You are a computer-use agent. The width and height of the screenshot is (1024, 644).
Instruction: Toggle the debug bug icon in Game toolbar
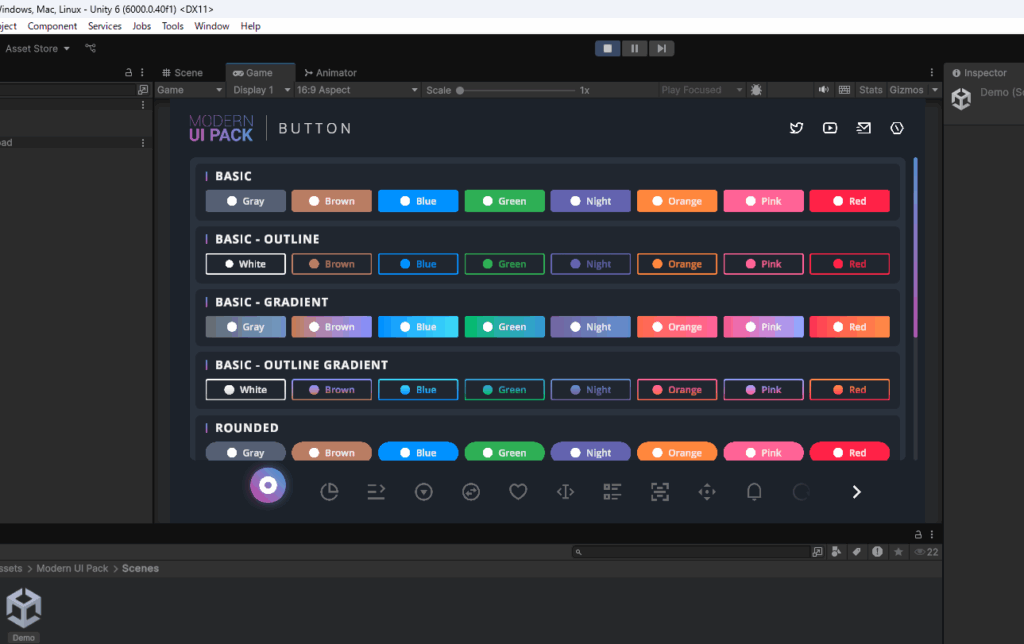click(756, 90)
